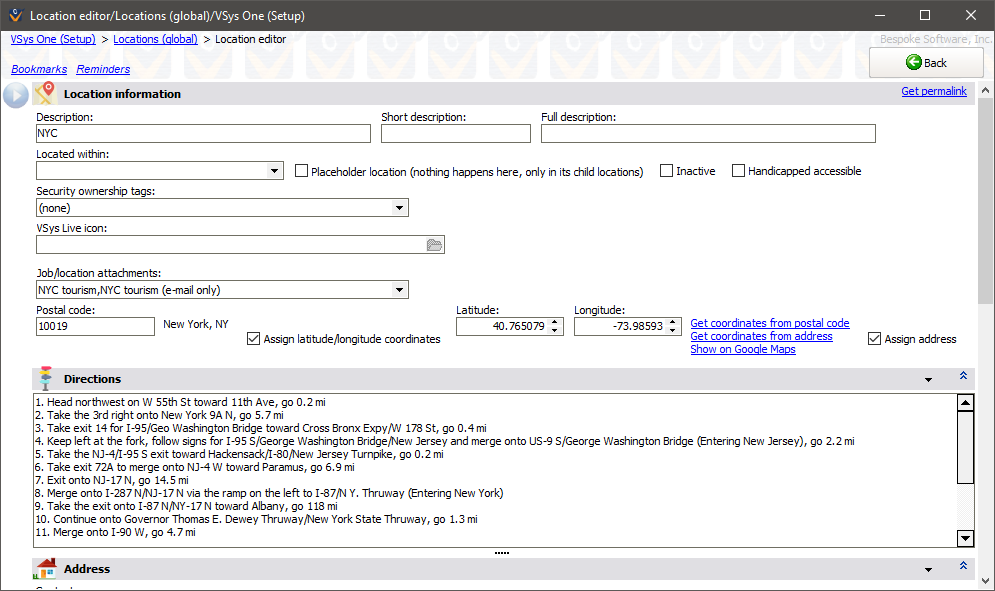Collapse Directions section with double chevron icon
Screen dimensions: 995x591
963,376
